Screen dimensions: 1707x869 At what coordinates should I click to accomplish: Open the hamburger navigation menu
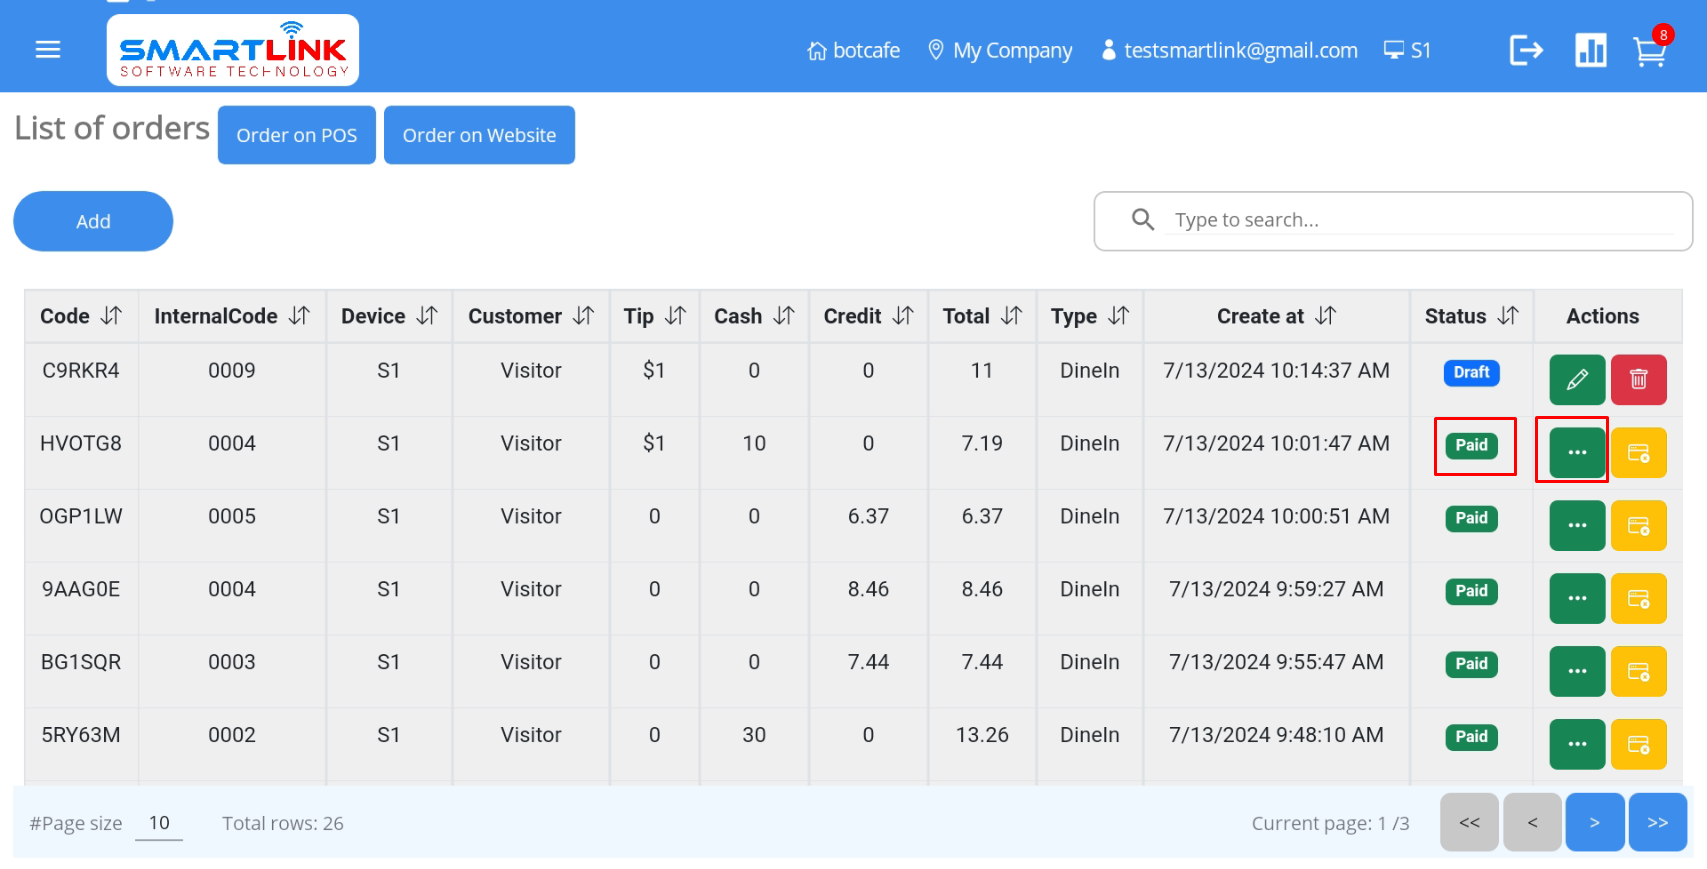pos(48,50)
